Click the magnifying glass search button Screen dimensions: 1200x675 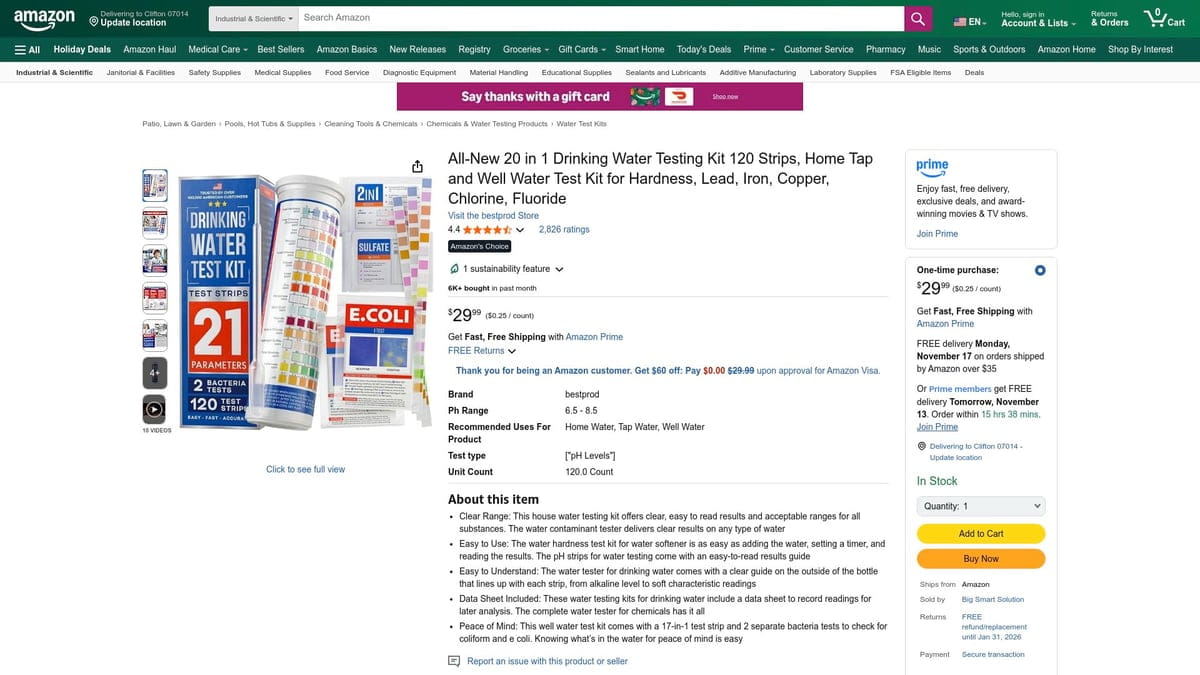[918, 18]
